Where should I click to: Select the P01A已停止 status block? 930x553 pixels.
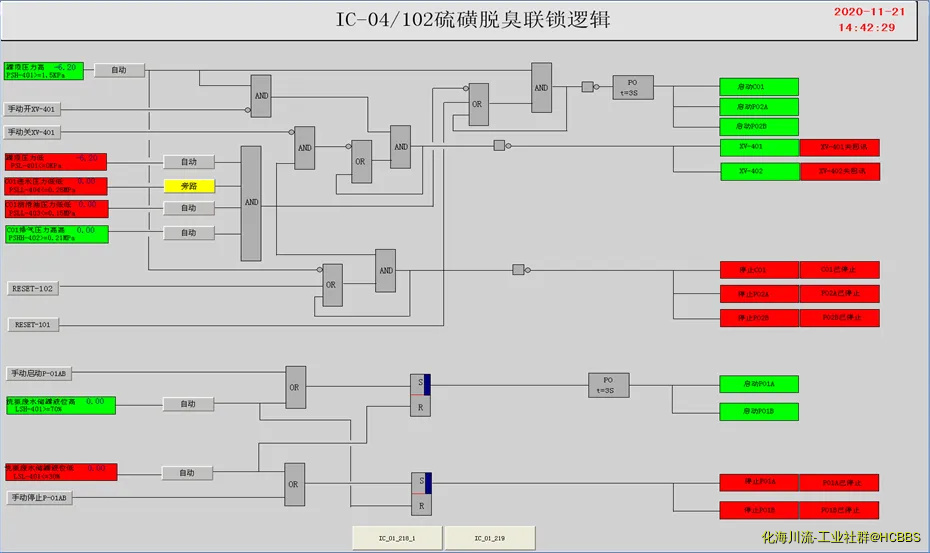click(839, 482)
